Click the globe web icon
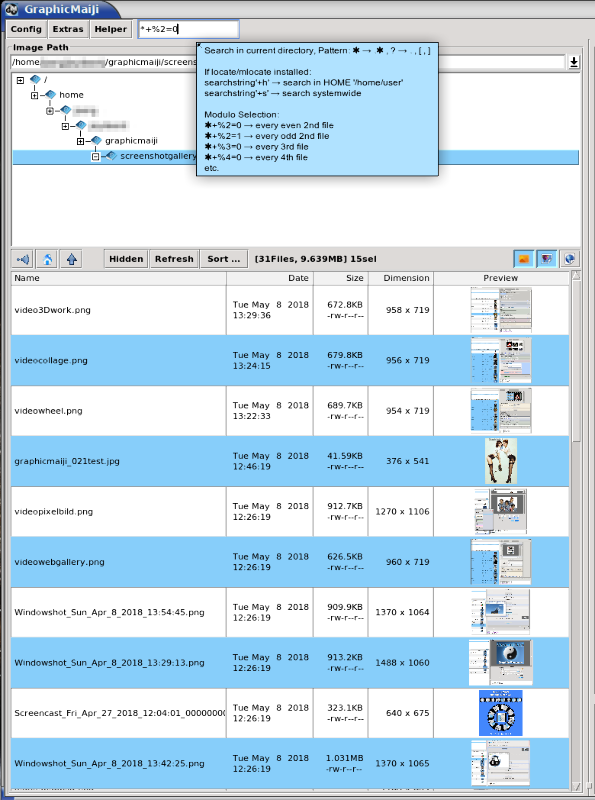Screen dimensions: 595x800 569,259
